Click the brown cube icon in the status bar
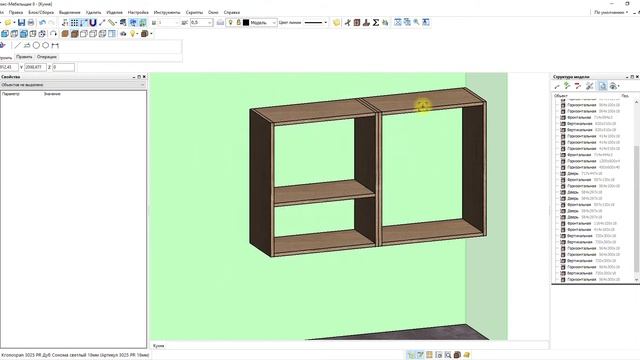This screenshot has width=640, height=360. (x=457, y=355)
